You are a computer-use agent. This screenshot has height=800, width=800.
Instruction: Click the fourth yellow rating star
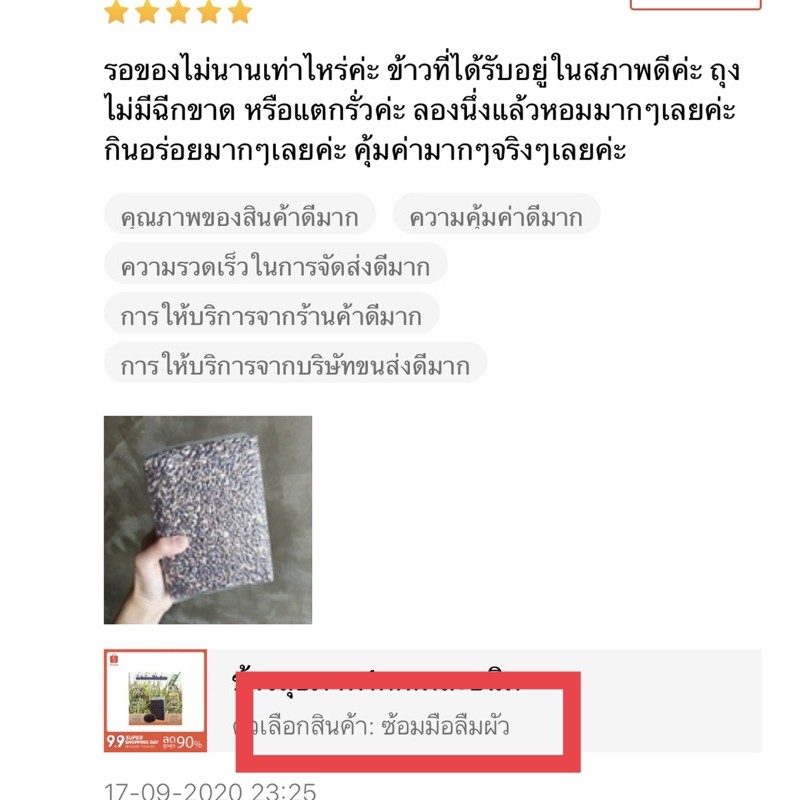point(209,12)
